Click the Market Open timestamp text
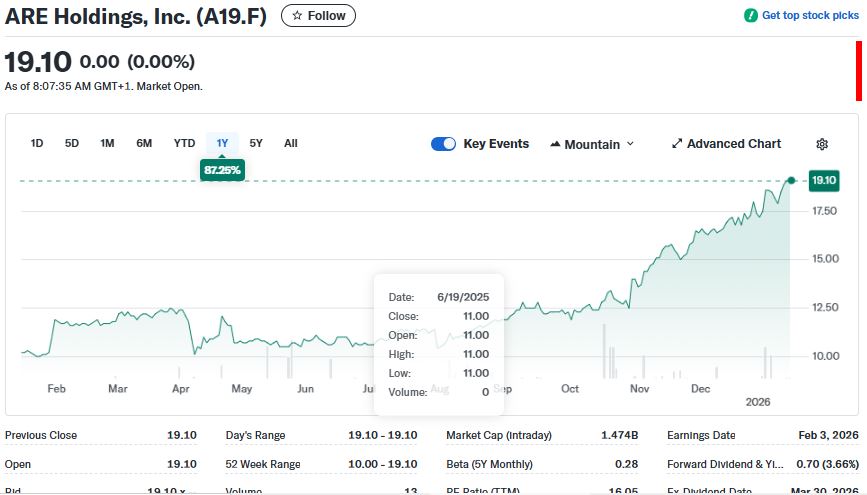The width and height of the screenshot is (867, 495). point(103,86)
